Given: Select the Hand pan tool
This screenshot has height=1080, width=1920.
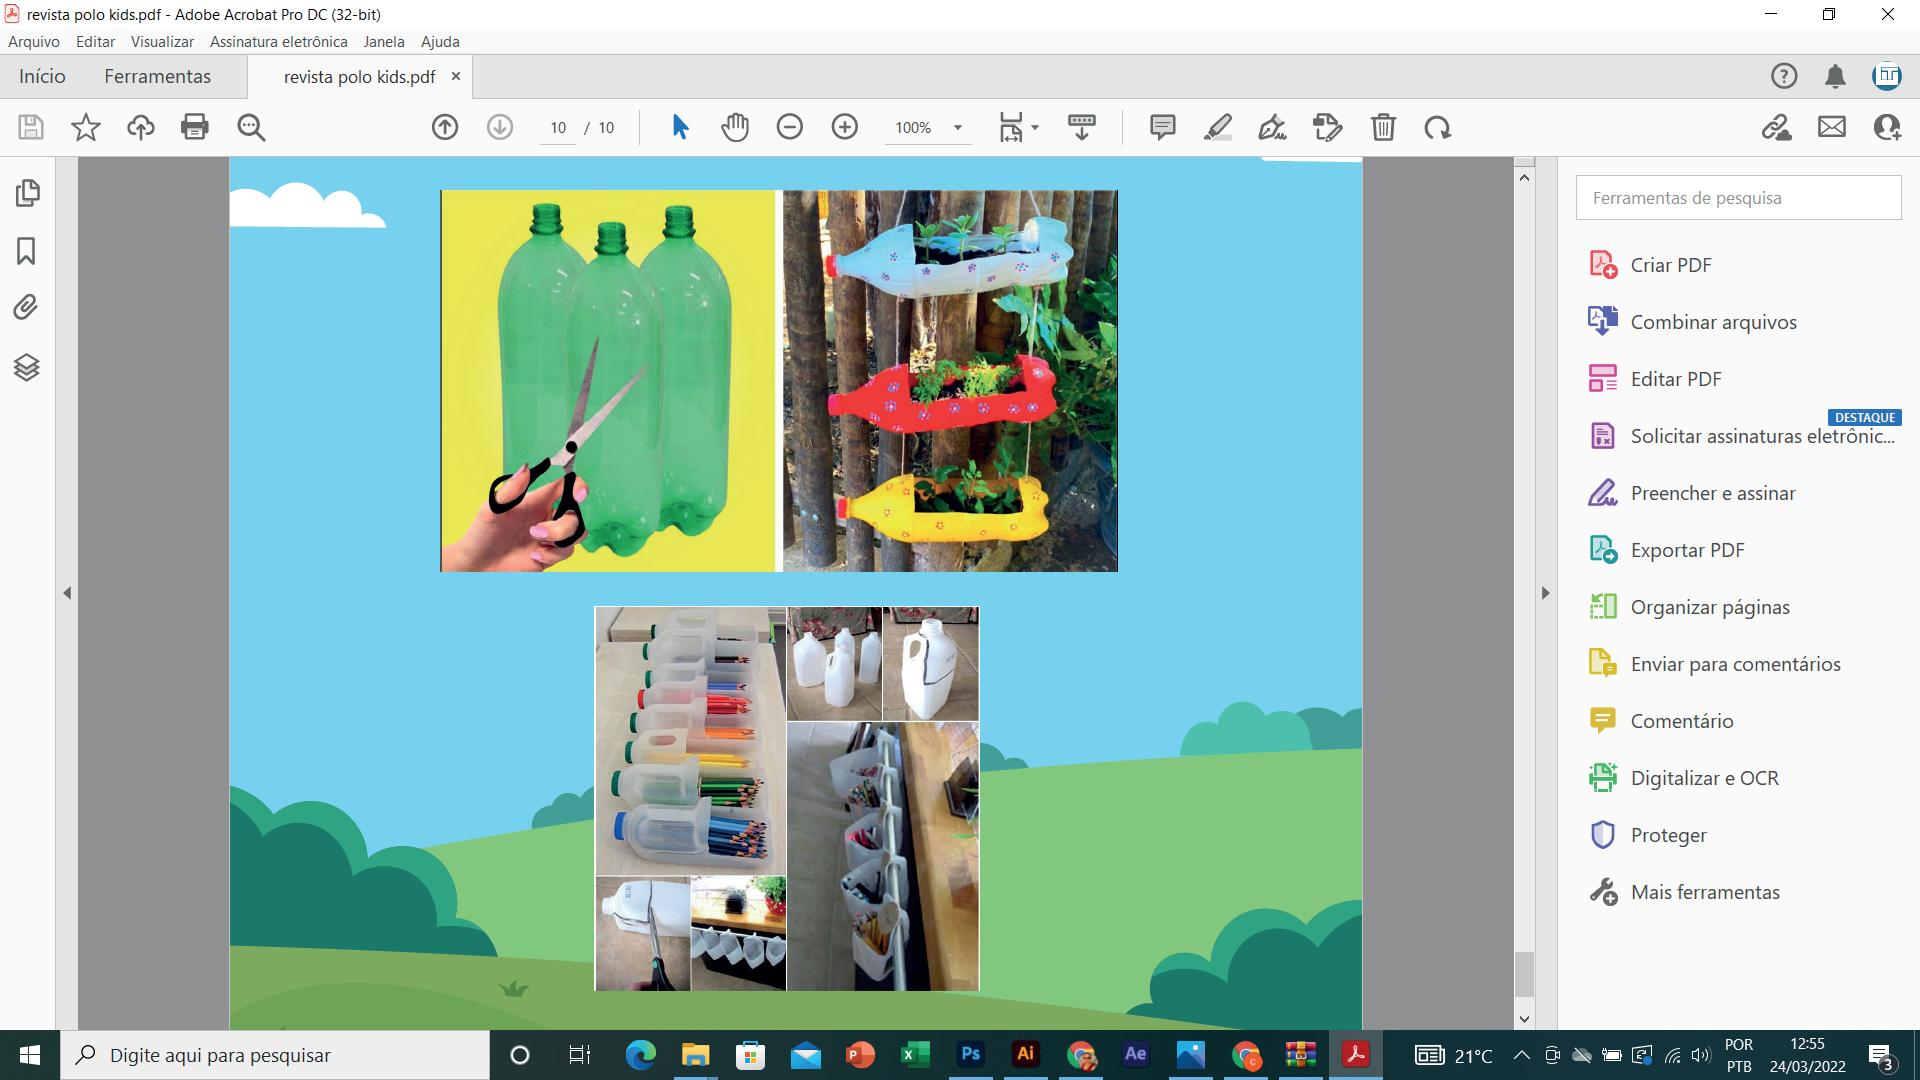Looking at the screenshot, I should tap(735, 127).
